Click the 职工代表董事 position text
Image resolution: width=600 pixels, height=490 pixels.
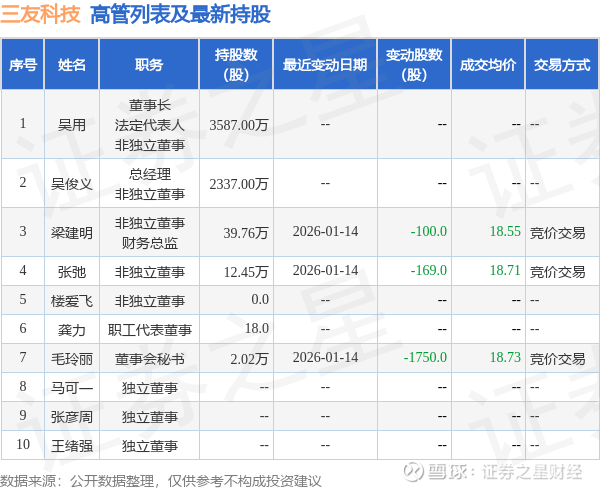(x=149, y=330)
